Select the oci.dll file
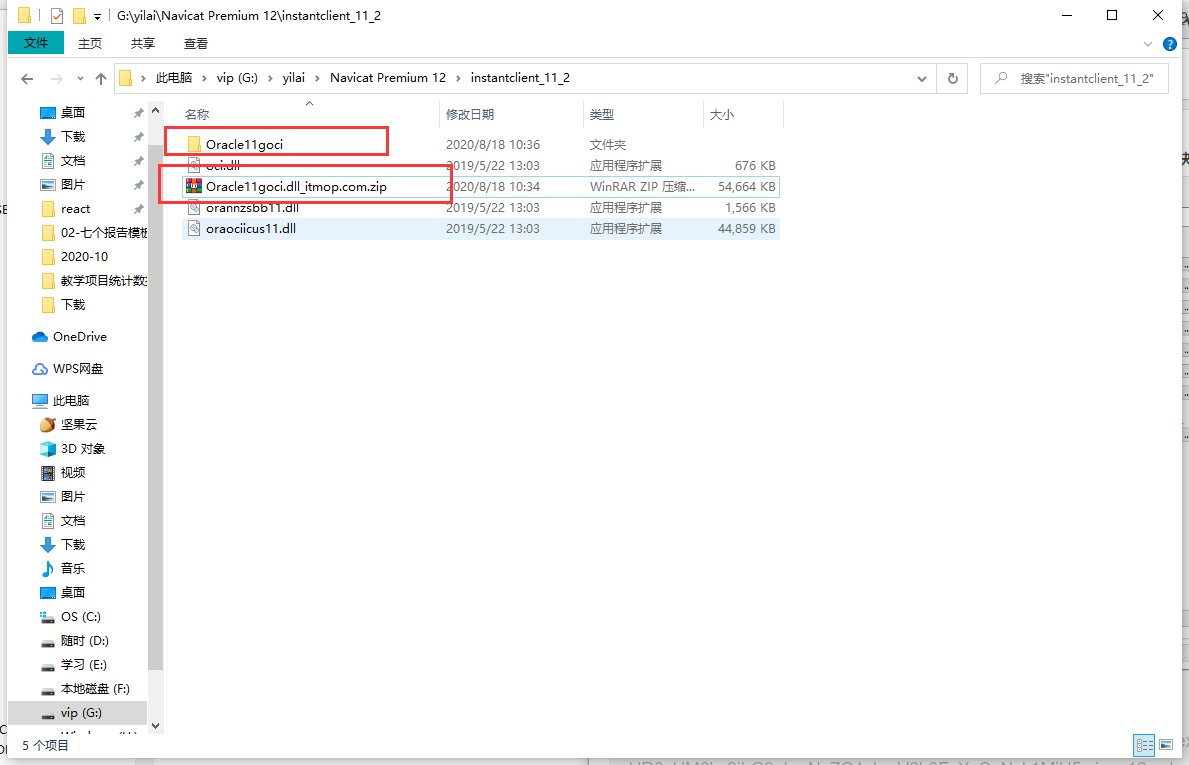1189x765 pixels. coord(481,165)
